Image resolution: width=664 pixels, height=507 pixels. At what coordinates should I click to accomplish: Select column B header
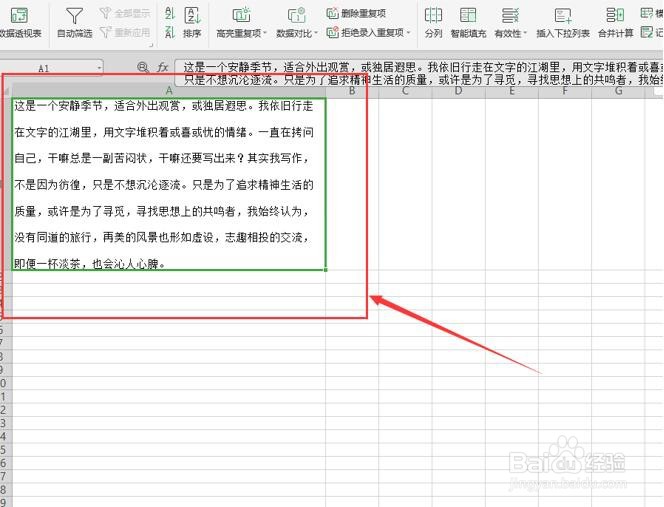[352, 91]
